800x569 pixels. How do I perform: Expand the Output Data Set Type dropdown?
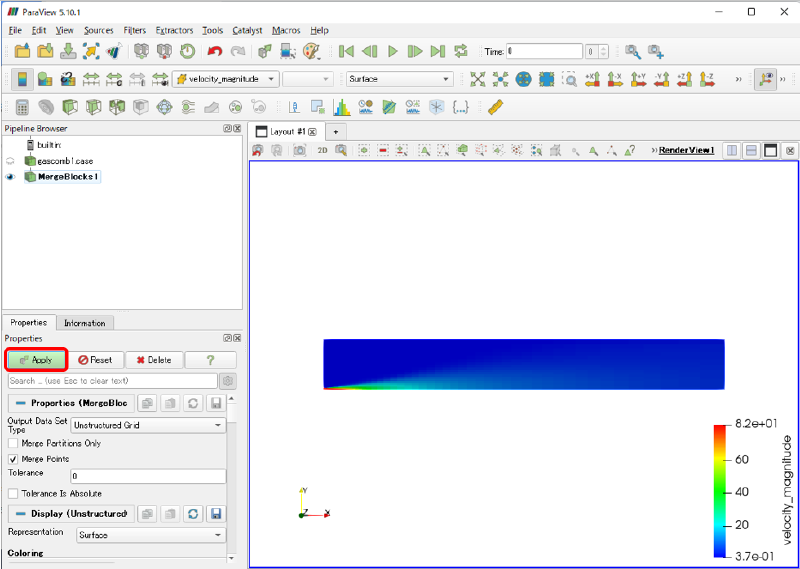tap(147, 425)
